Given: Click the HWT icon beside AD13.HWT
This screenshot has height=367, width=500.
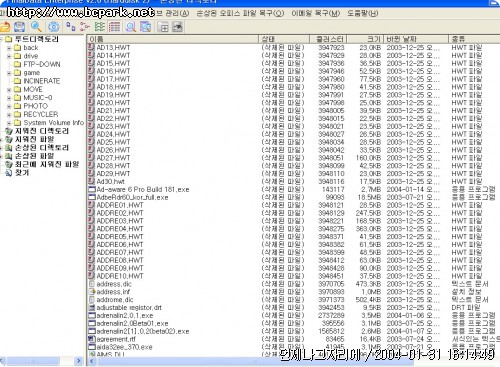Looking at the screenshot, I should (x=91, y=47).
